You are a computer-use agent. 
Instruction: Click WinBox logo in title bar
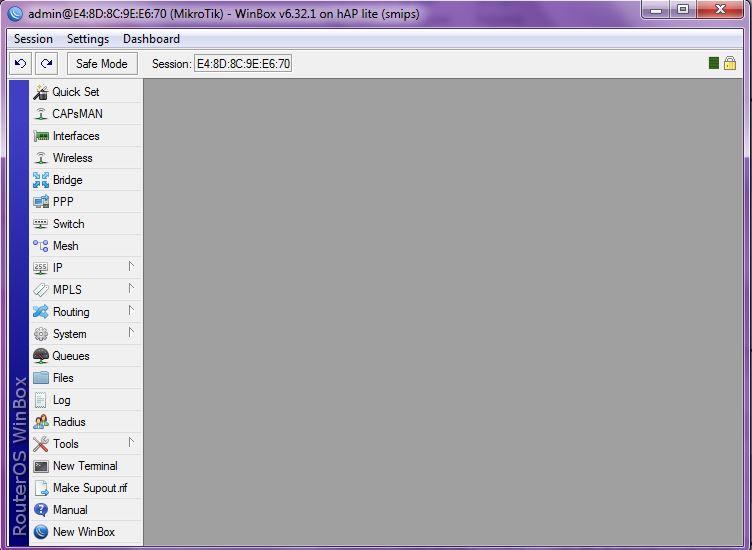15,13
